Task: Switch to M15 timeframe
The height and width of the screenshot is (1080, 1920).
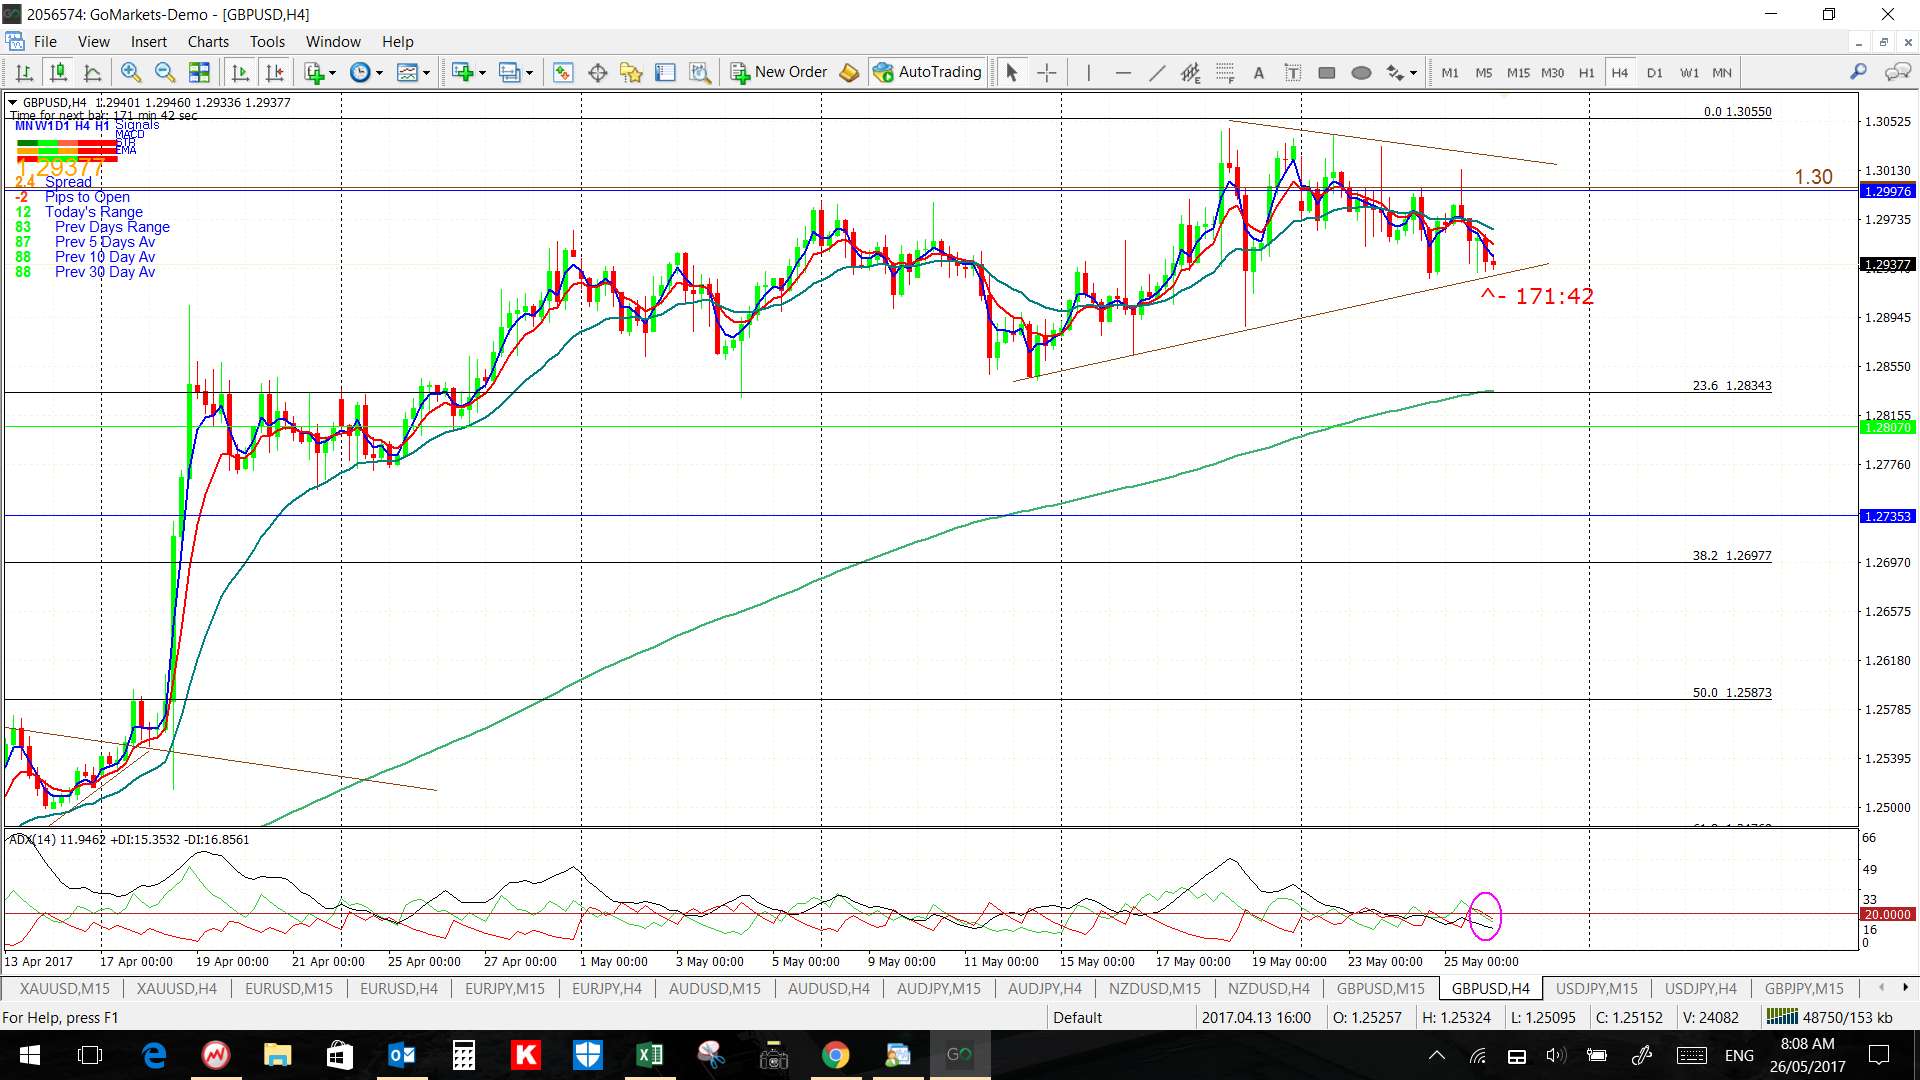Action: coord(1518,72)
